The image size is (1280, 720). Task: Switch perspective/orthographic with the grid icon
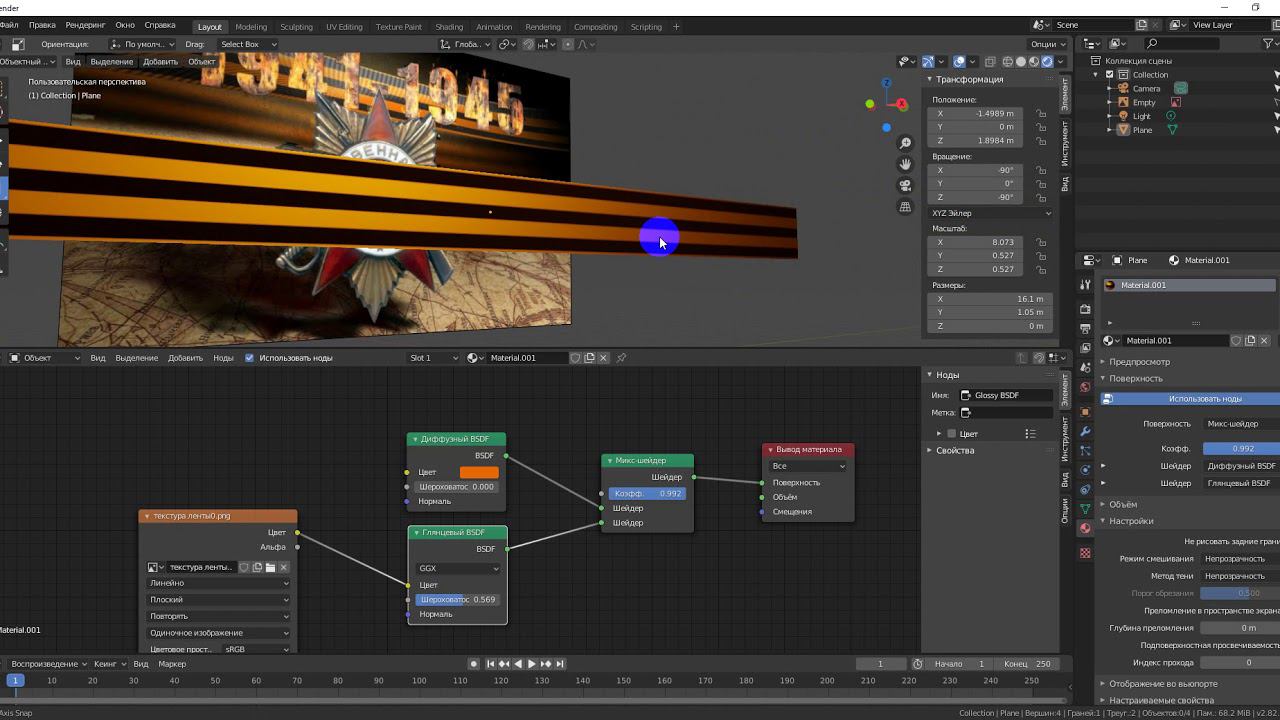[905, 207]
